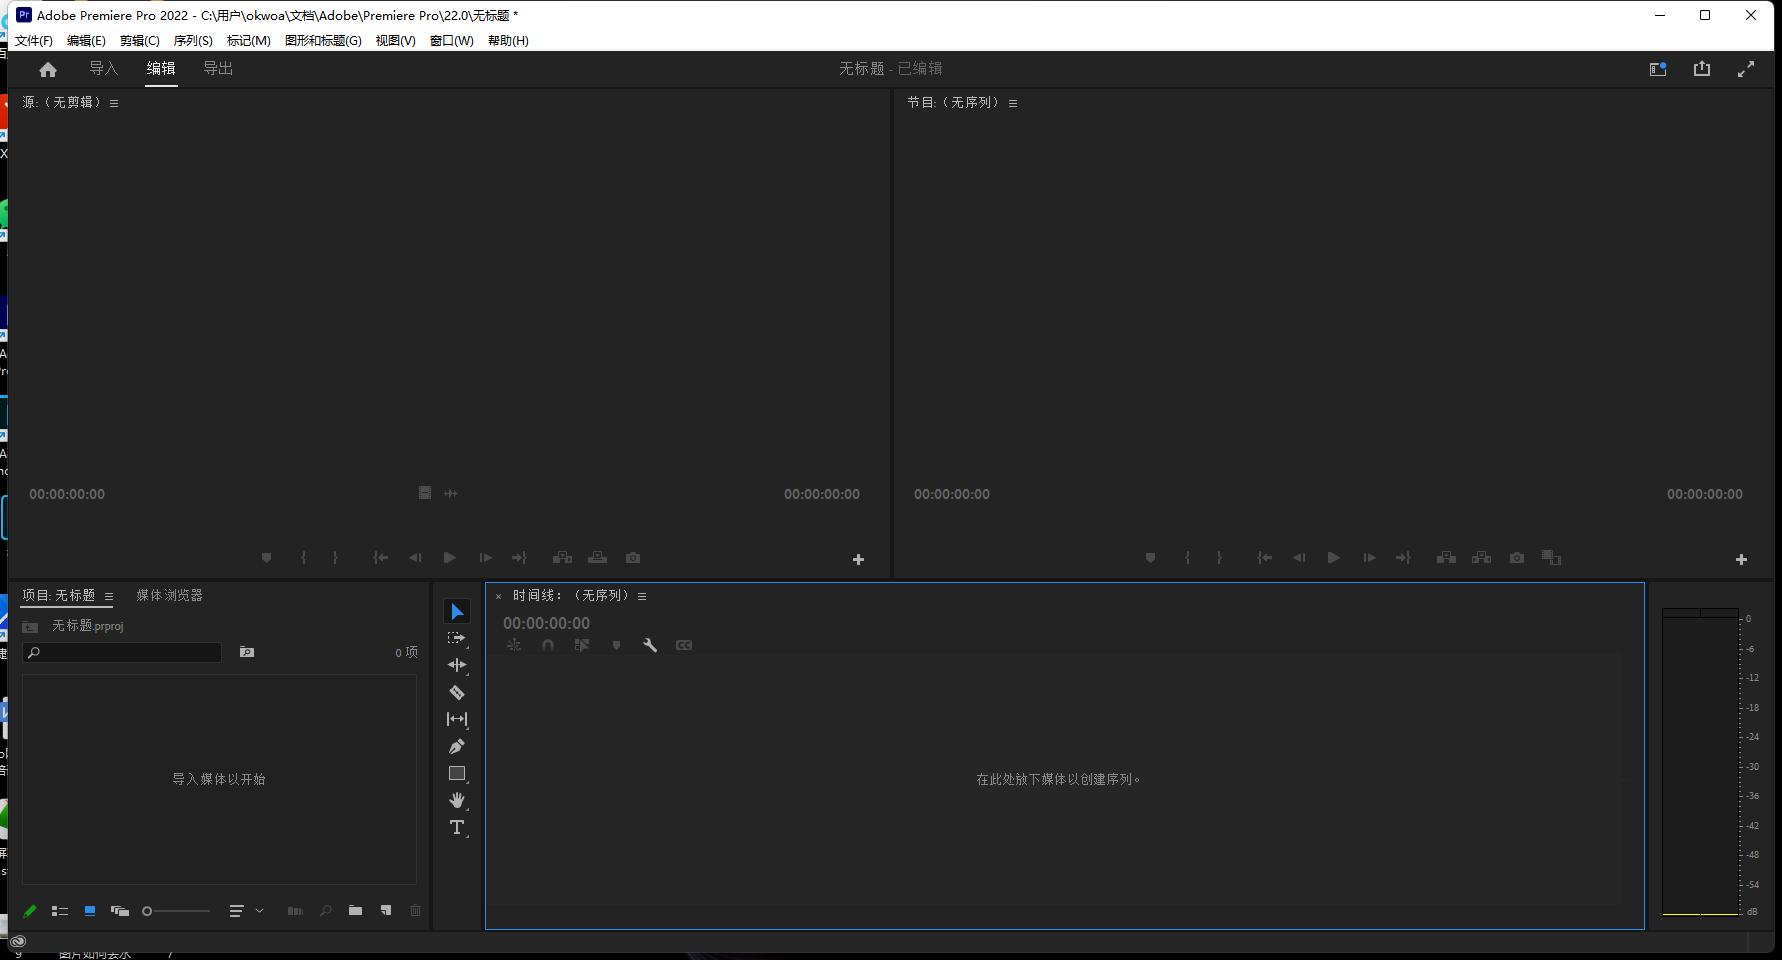This screenshot has width=1782, height=960.
Task: Select the Rectangle shape tool
Action: click(457, 773)
